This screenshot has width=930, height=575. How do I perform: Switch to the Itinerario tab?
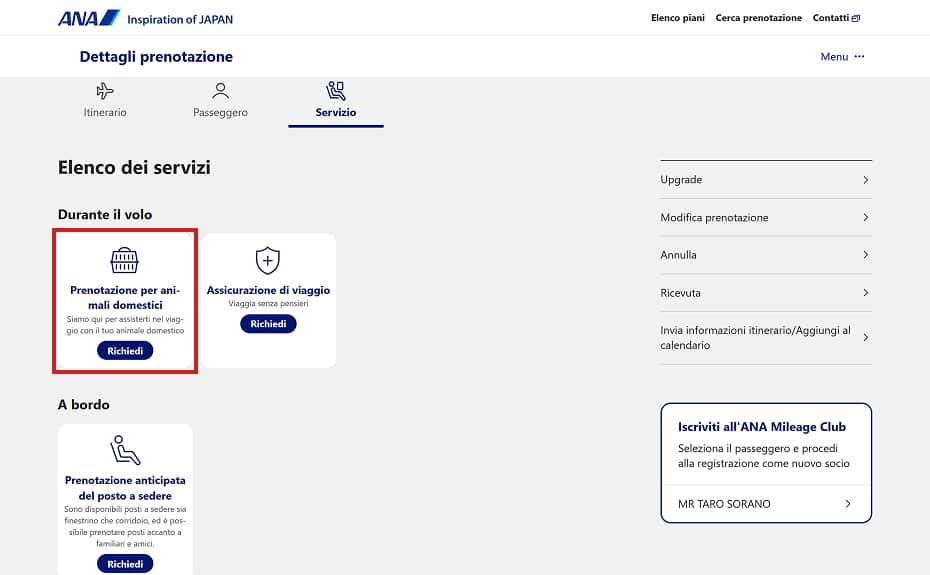click(105, 112)
